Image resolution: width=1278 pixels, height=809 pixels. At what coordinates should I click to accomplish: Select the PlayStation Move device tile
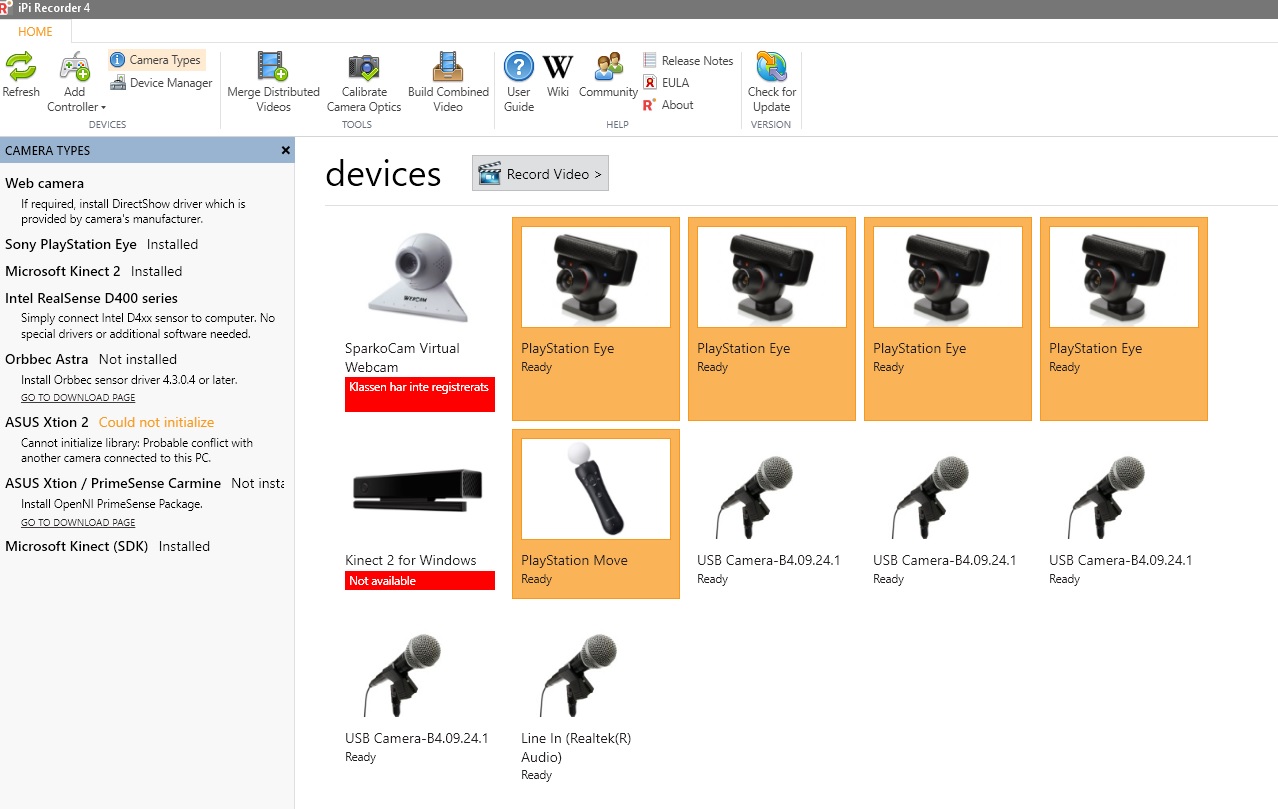596,514
